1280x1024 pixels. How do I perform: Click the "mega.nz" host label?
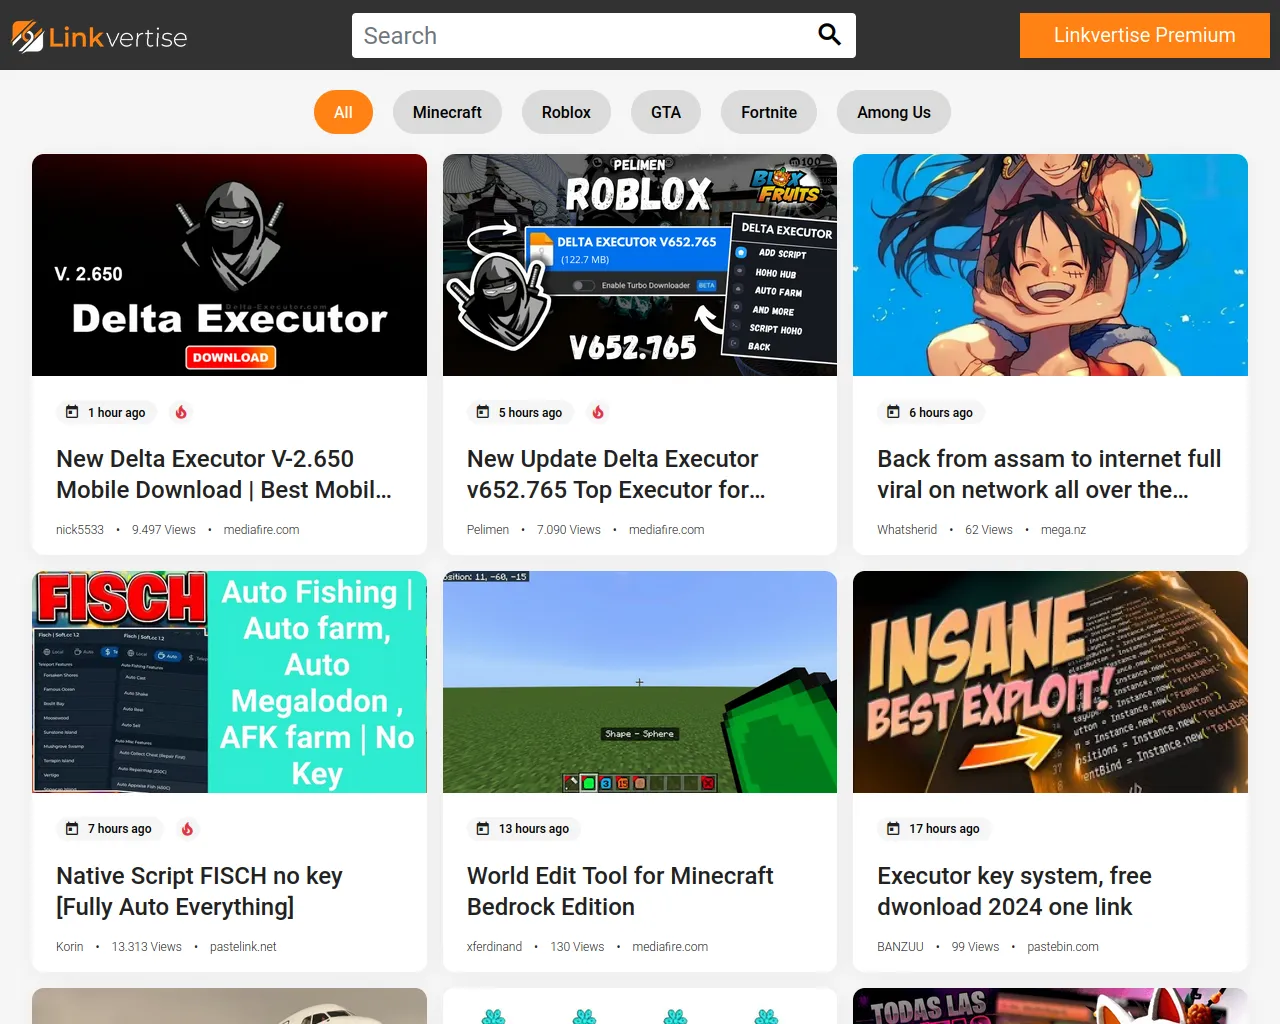(1063, 530)
